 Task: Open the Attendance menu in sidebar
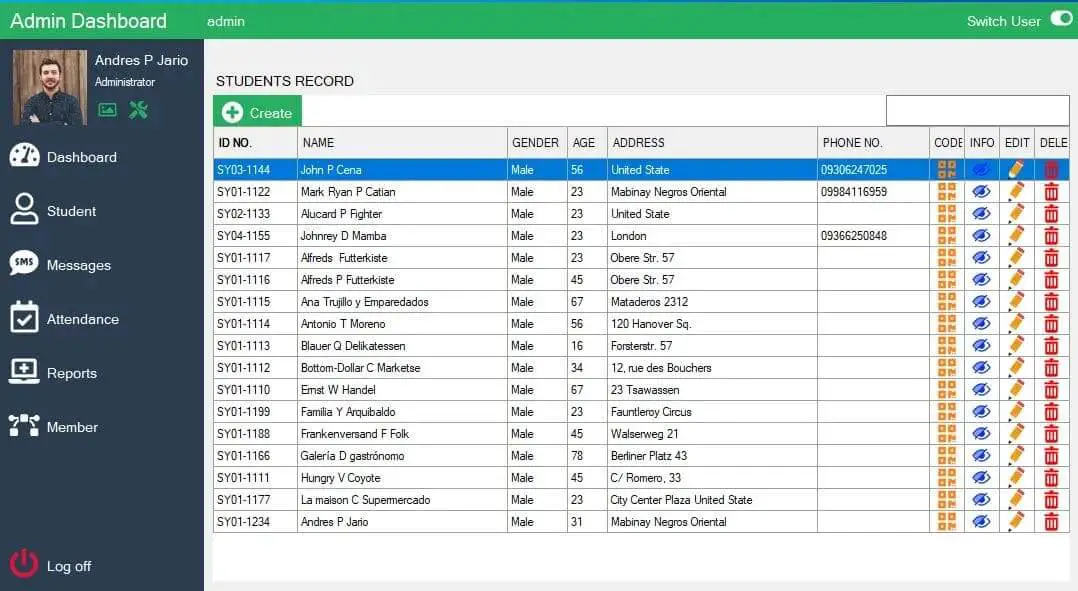[x=82, y=319]
